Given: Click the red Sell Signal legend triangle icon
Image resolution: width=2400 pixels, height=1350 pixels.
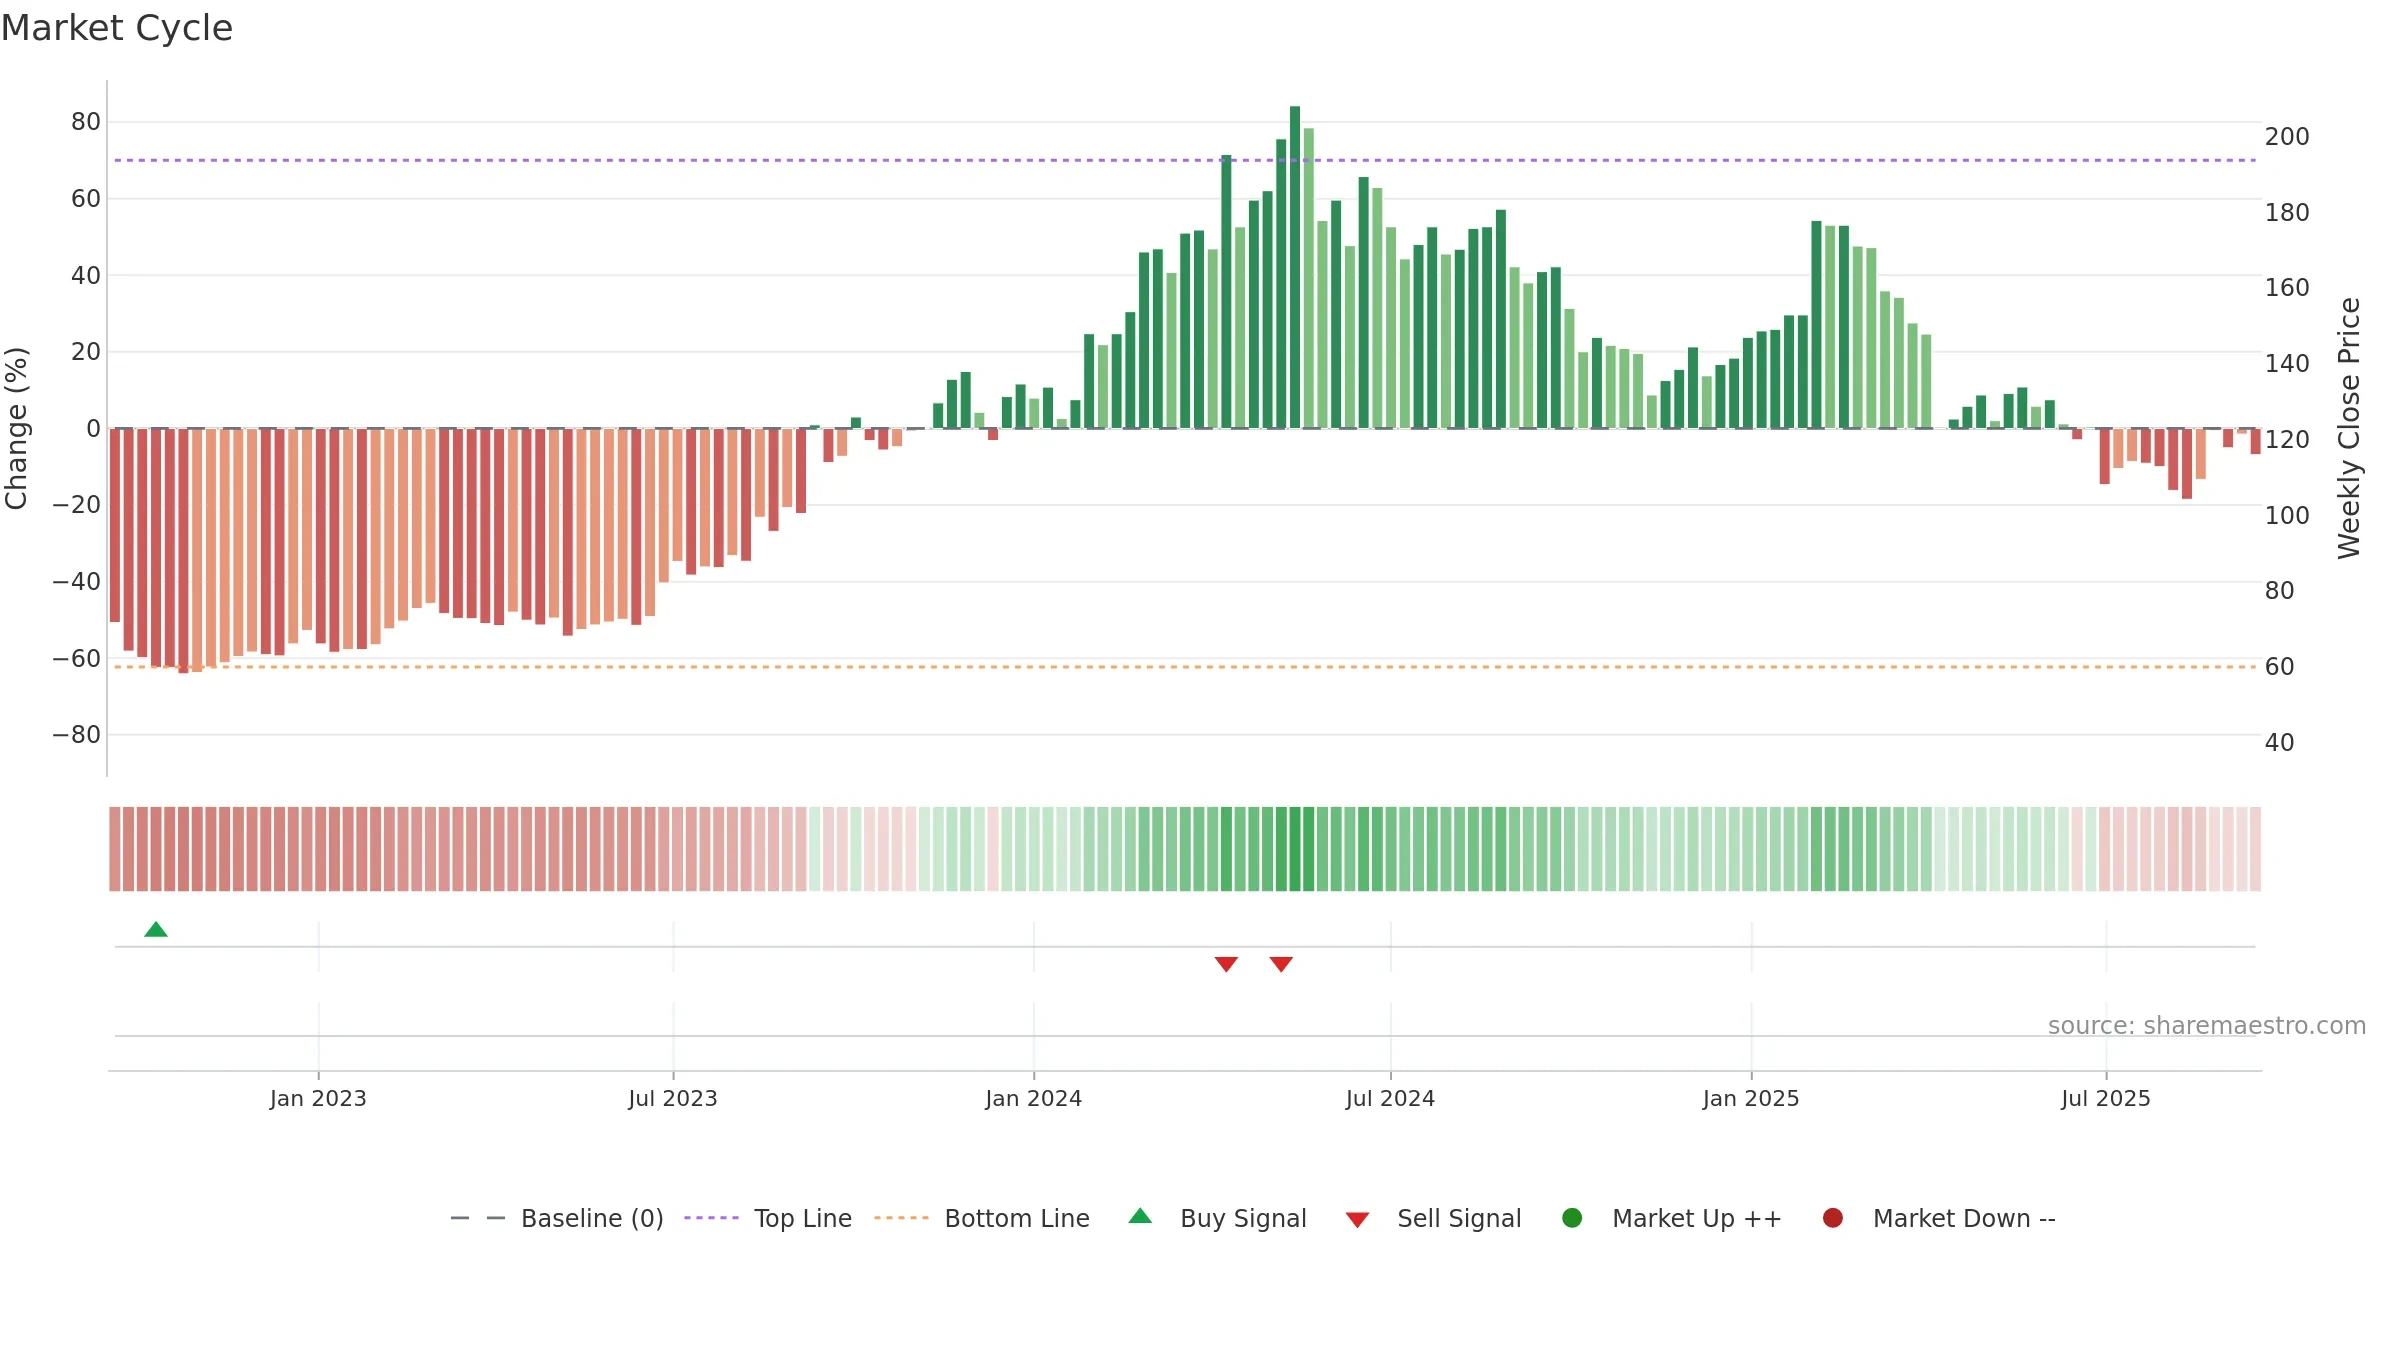Looking at the screenshot, I should coord(1357,1220).
